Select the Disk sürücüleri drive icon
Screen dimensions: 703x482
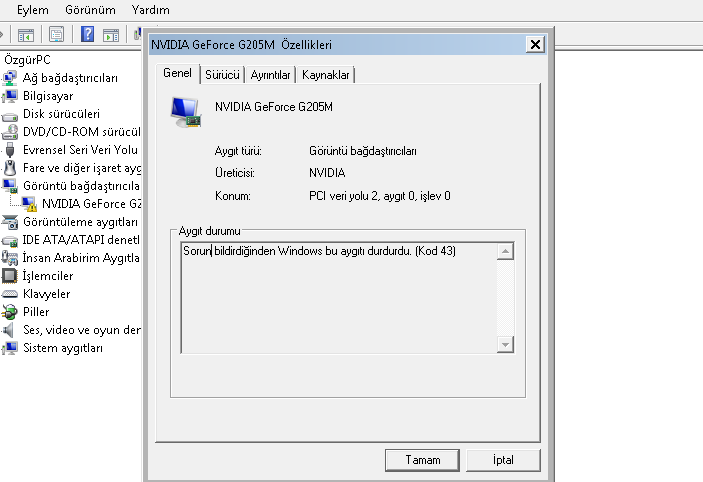click(11, 114)
